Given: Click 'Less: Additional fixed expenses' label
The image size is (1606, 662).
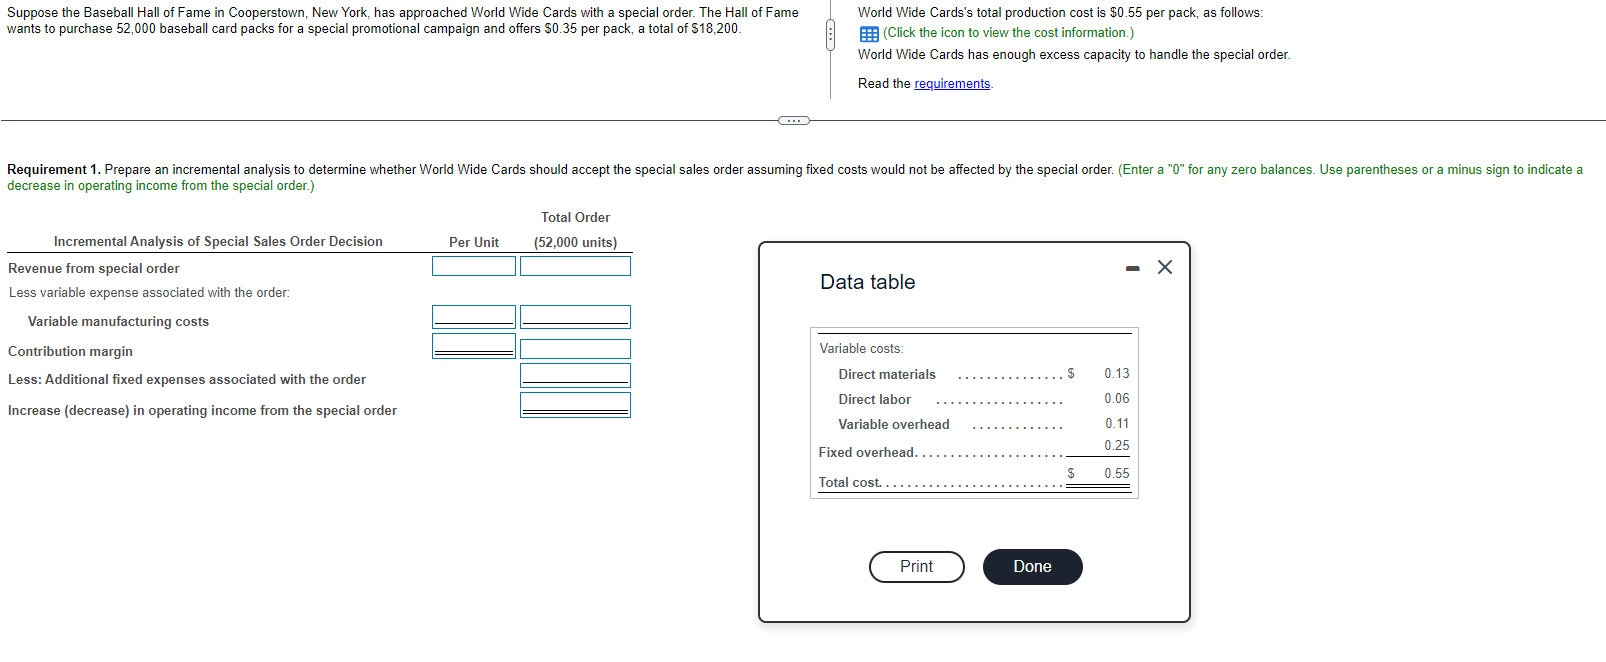Looking at the screenshot, I should 187,380.
